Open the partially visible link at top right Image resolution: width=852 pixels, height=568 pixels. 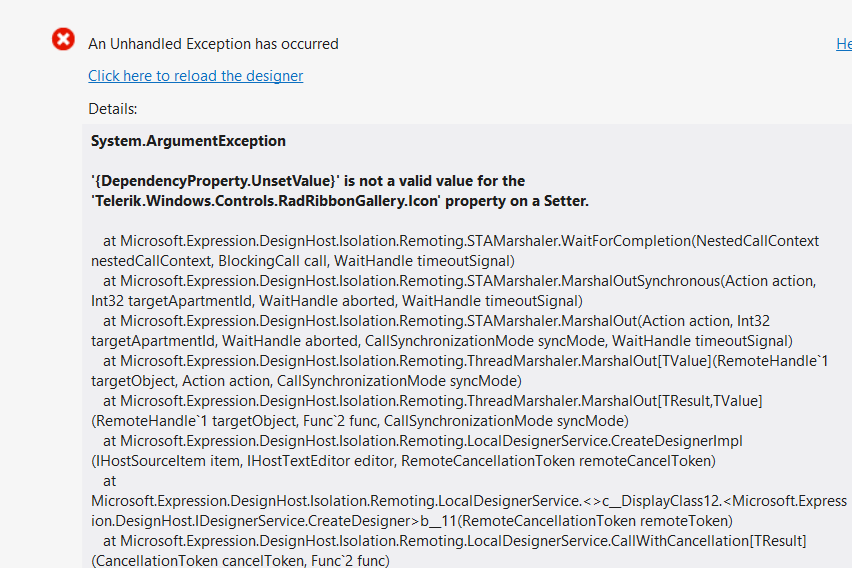(843, 44)
